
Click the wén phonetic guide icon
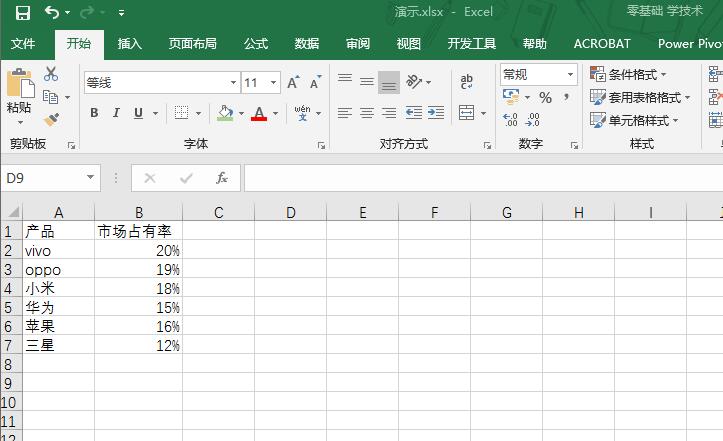tap(302, 113)
